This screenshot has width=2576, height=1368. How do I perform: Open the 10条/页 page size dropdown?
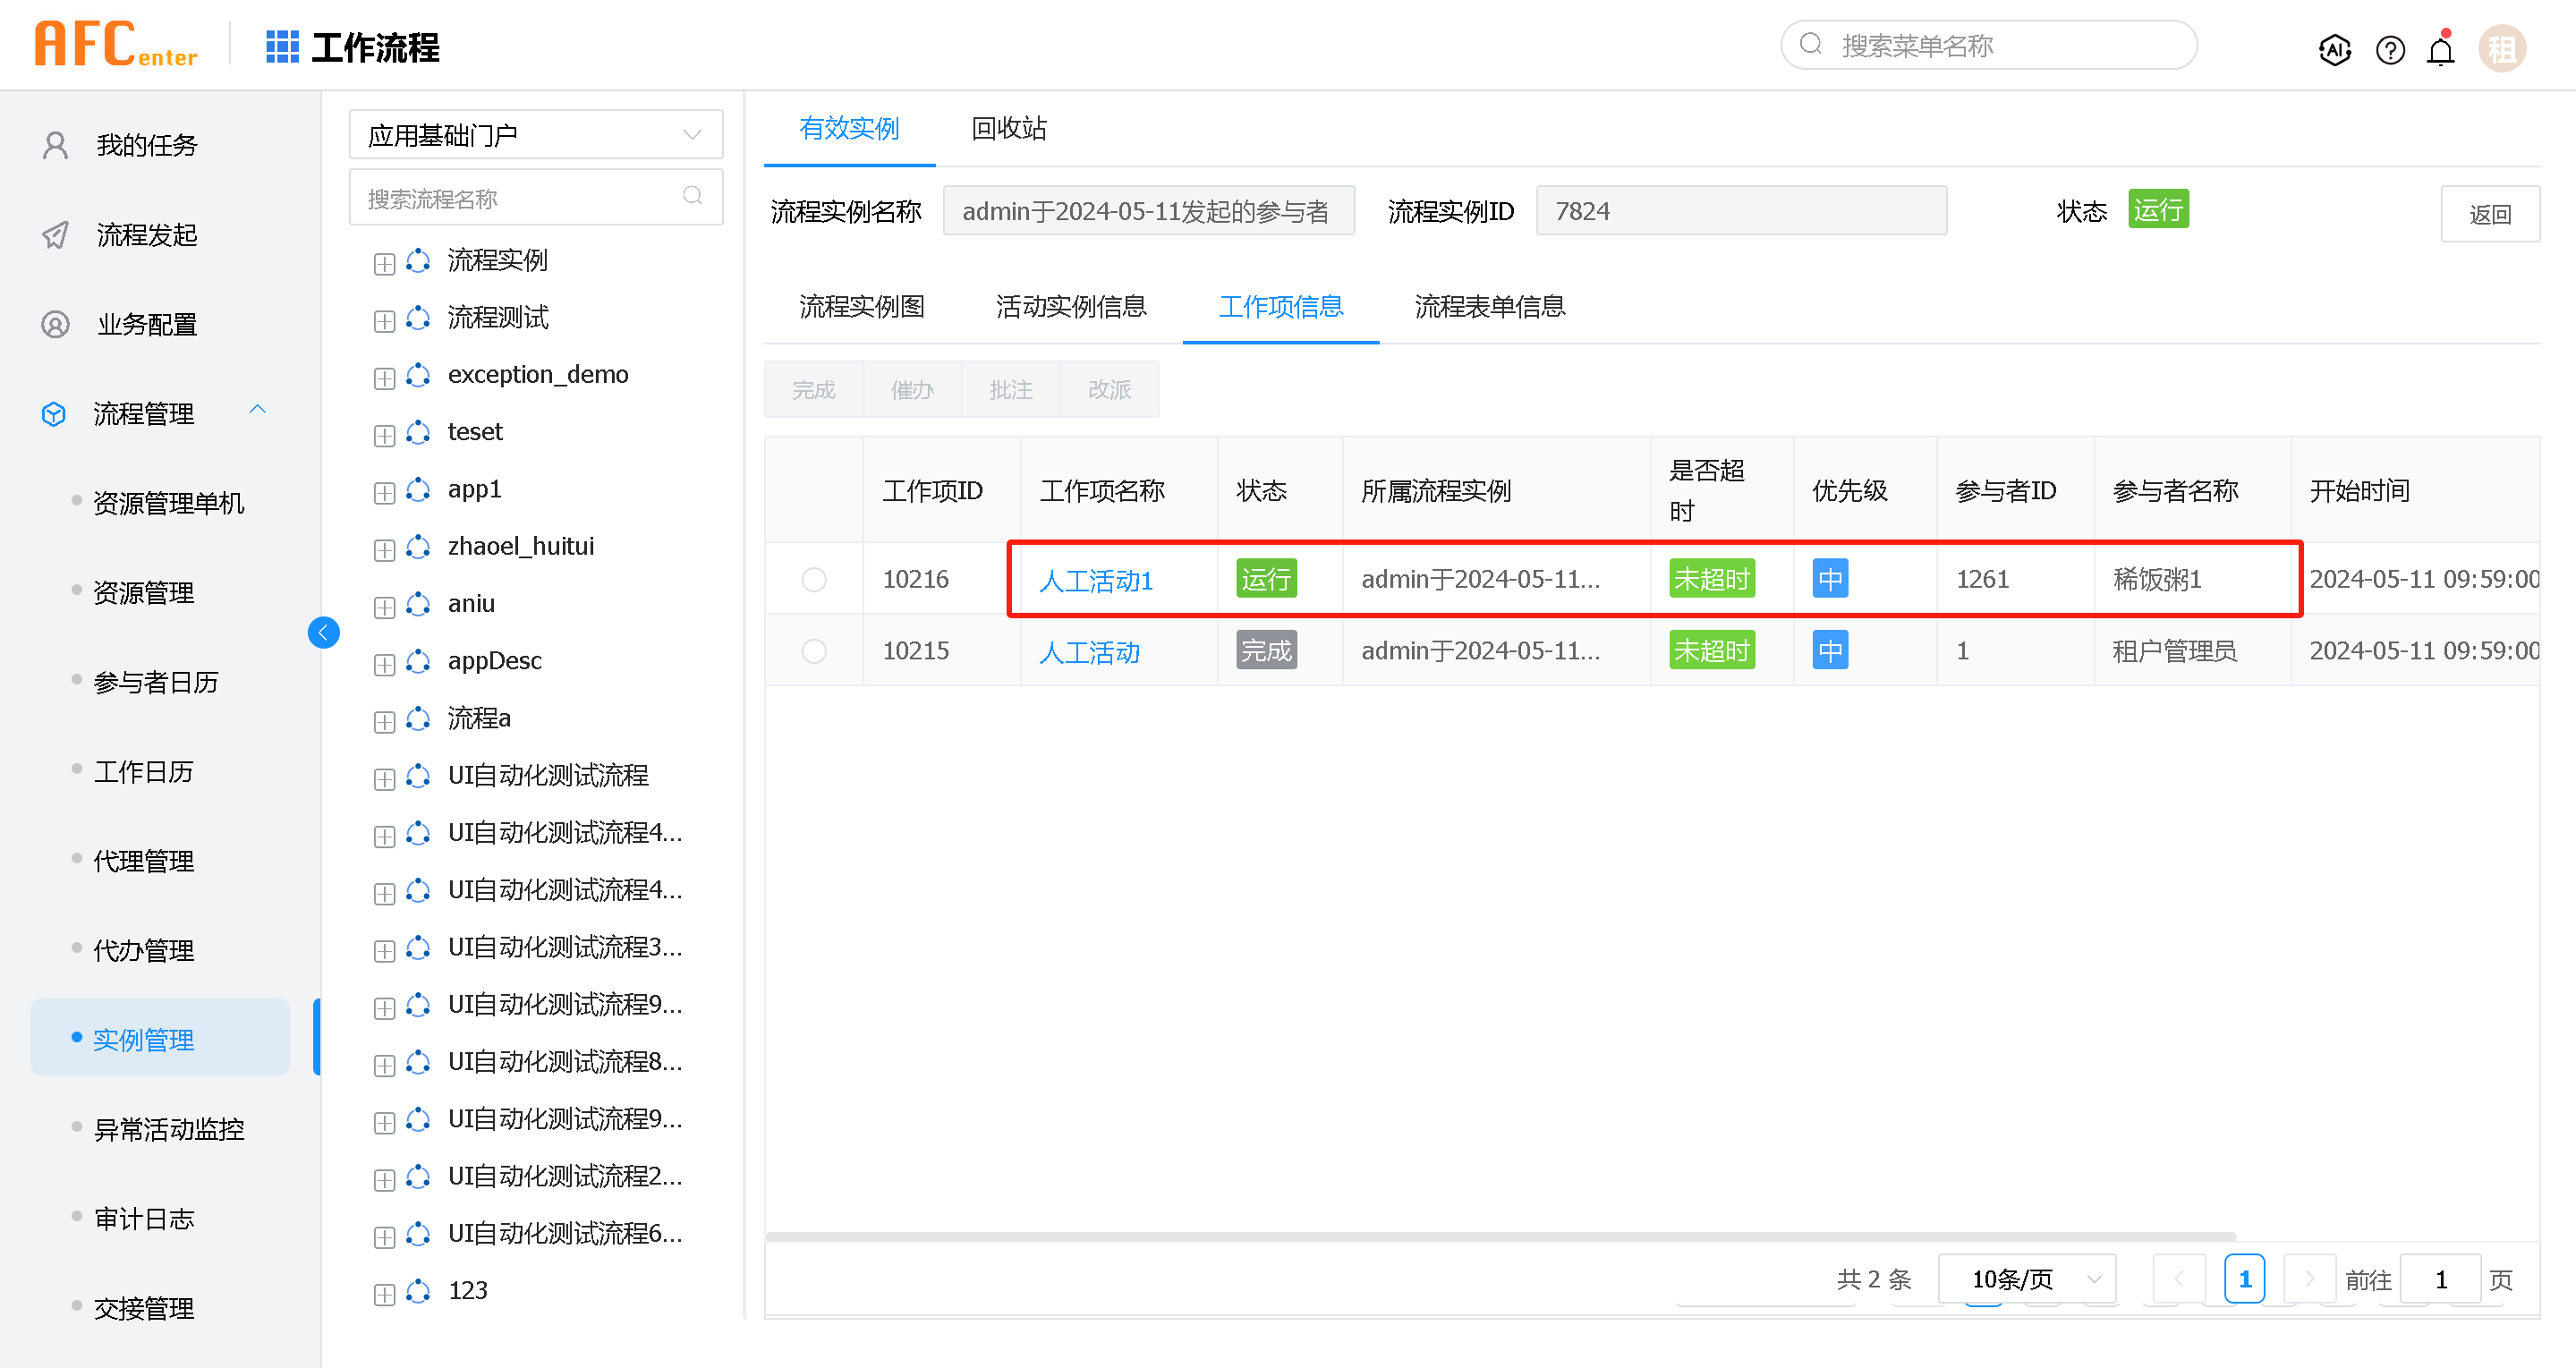(x=2027, y=1279)
